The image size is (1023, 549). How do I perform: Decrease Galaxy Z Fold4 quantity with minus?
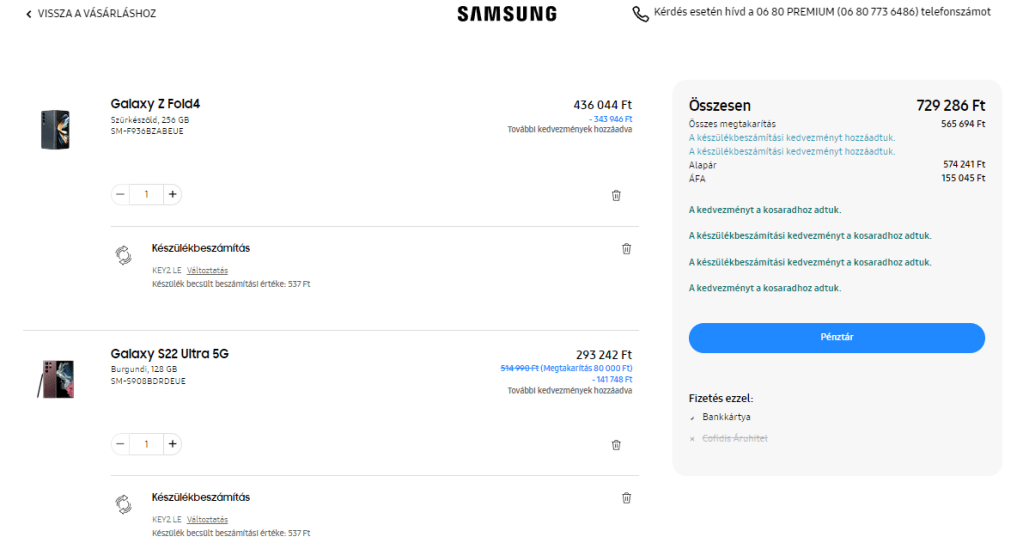(121, 194)
